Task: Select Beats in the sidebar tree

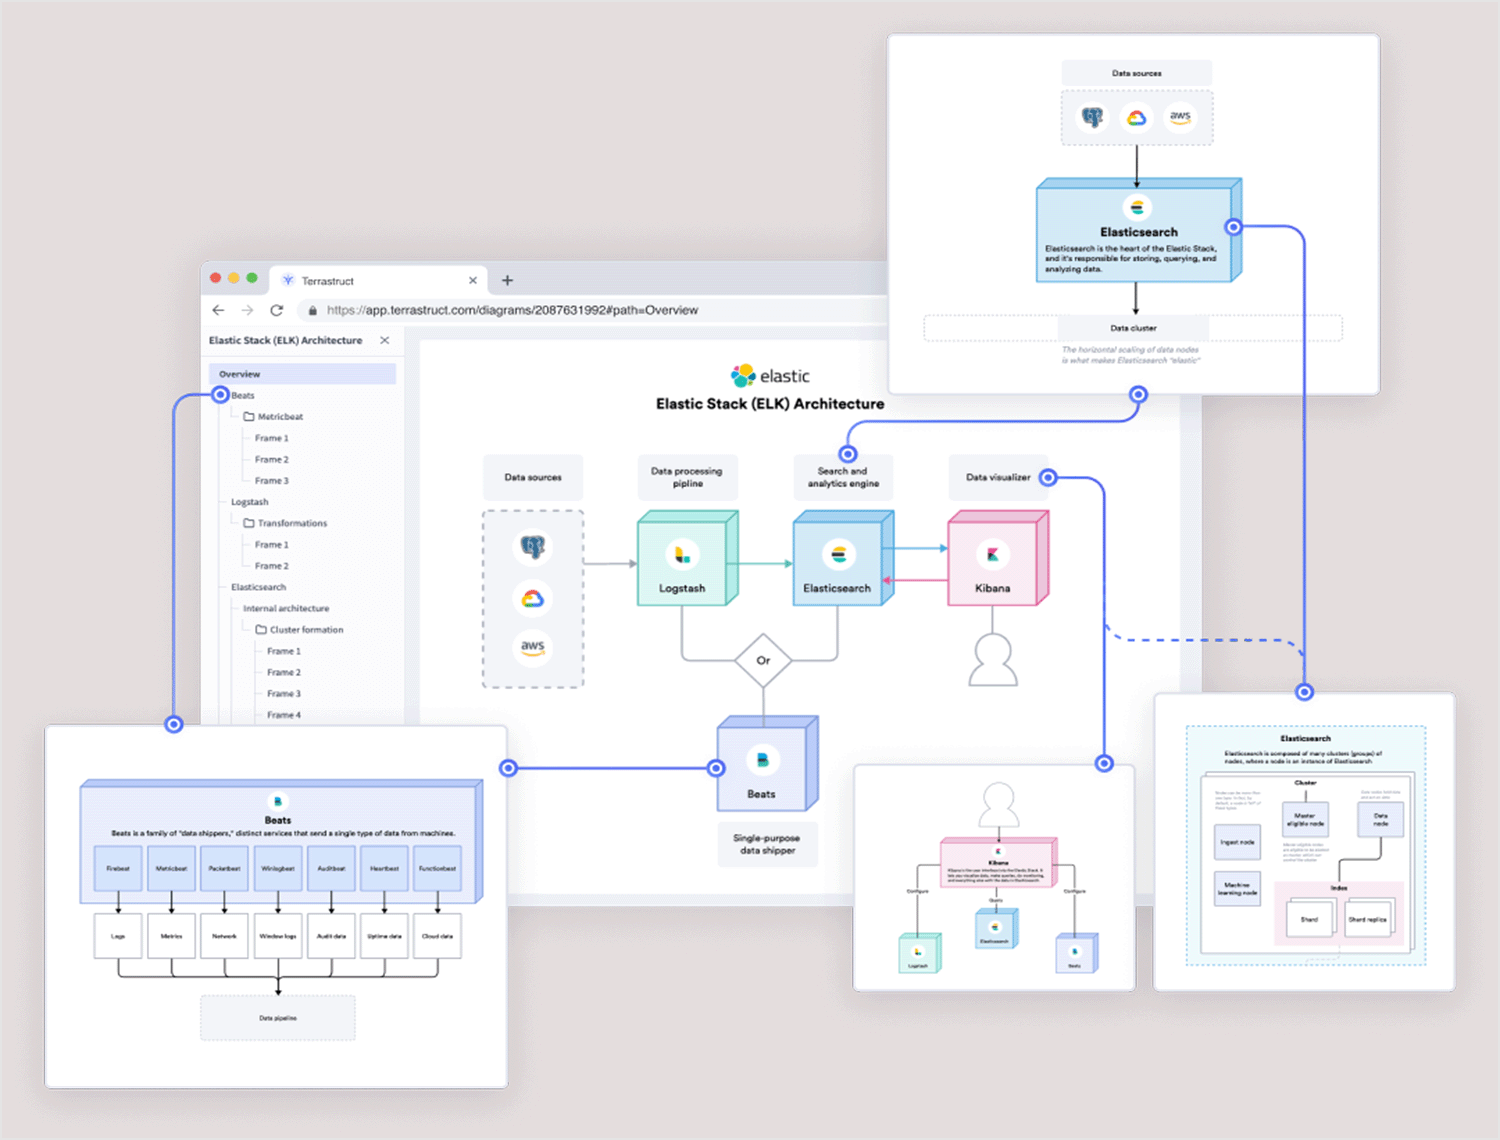Action: tap(243, 395)
